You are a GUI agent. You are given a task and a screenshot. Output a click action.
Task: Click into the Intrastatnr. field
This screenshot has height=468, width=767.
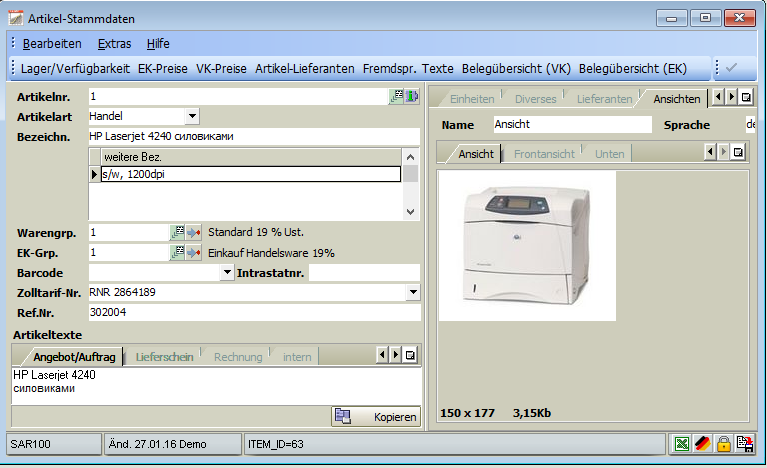(364, 272)
